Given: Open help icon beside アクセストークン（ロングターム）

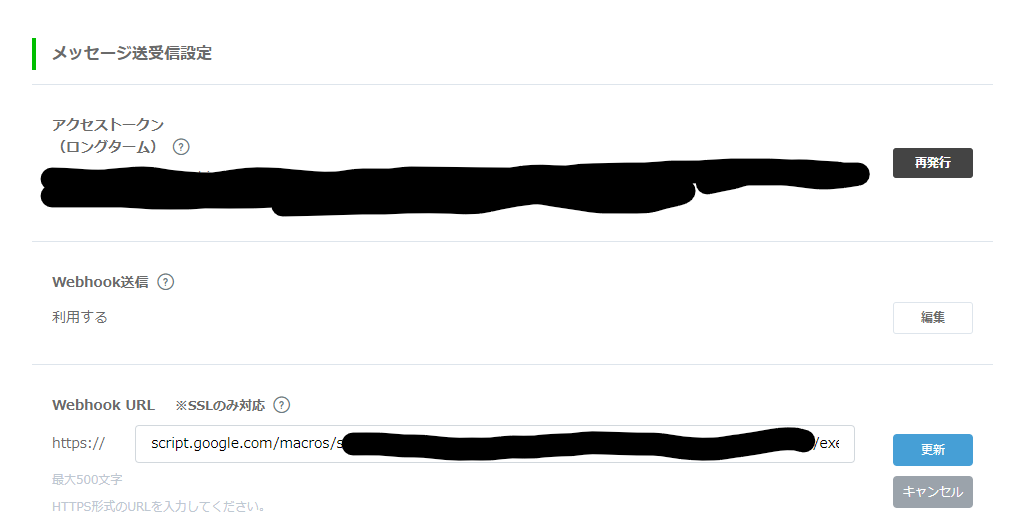Looking at the screenshot, I should pyautogui.click(x=181, y=147).
